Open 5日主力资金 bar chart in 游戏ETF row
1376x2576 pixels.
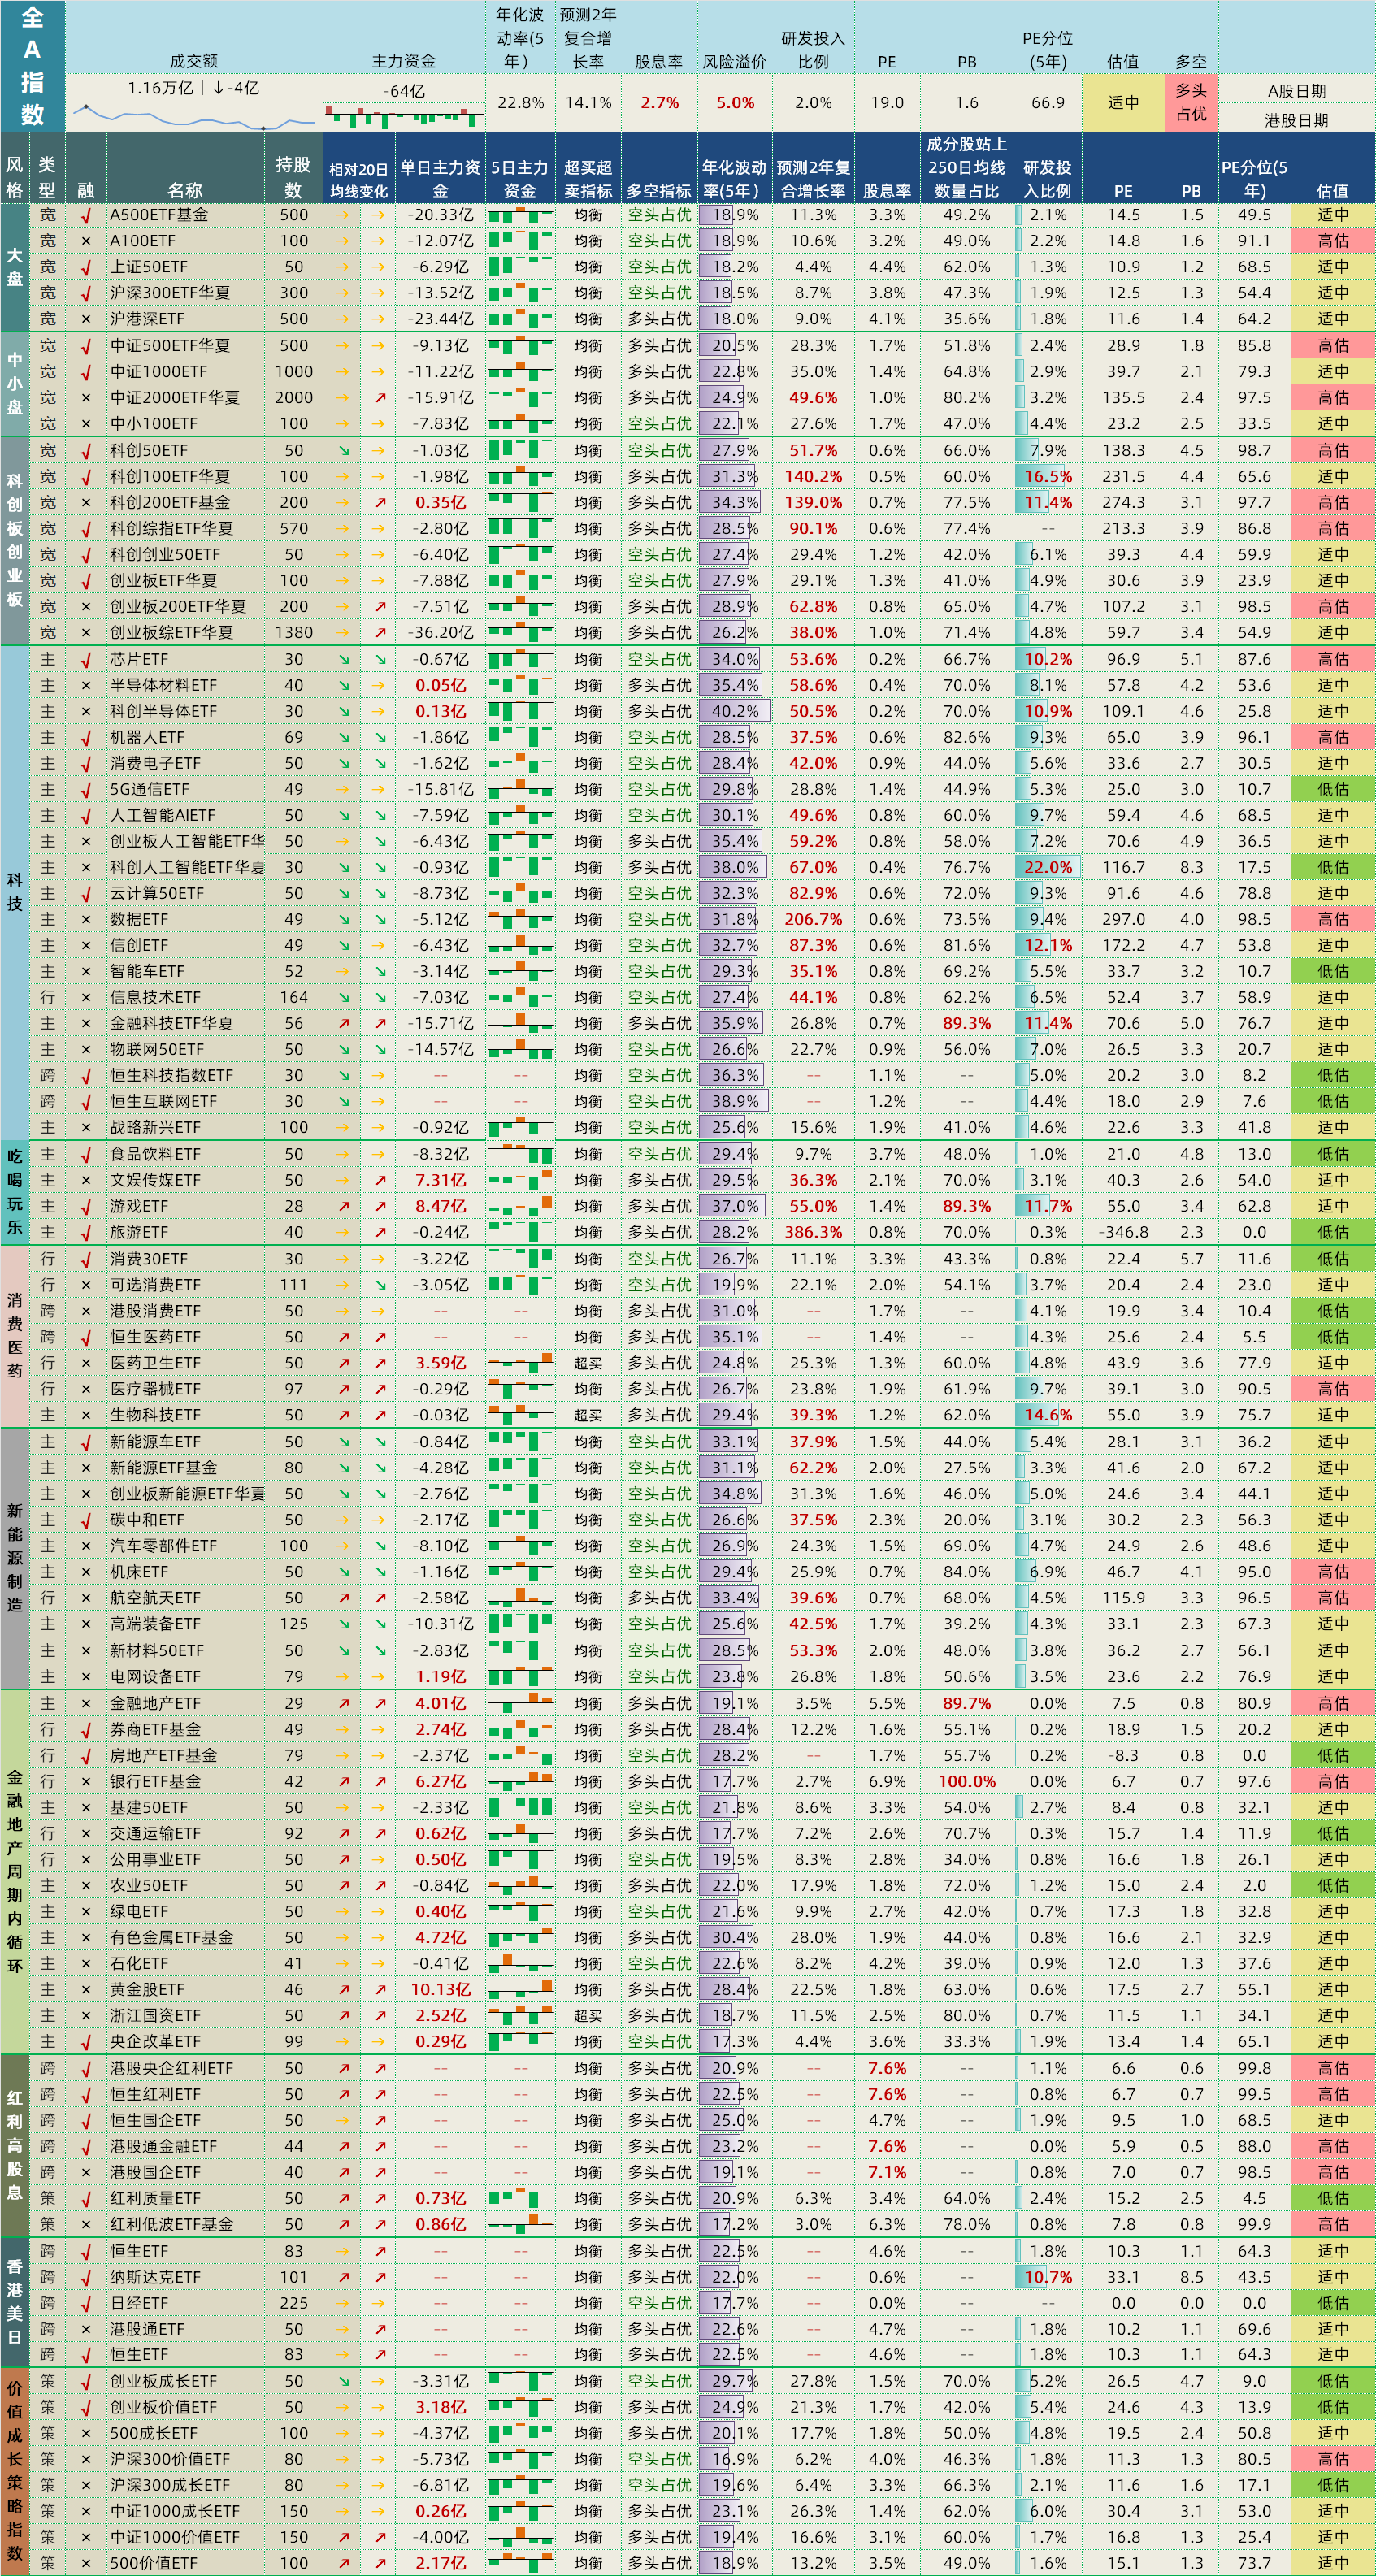coord(521,1207)
